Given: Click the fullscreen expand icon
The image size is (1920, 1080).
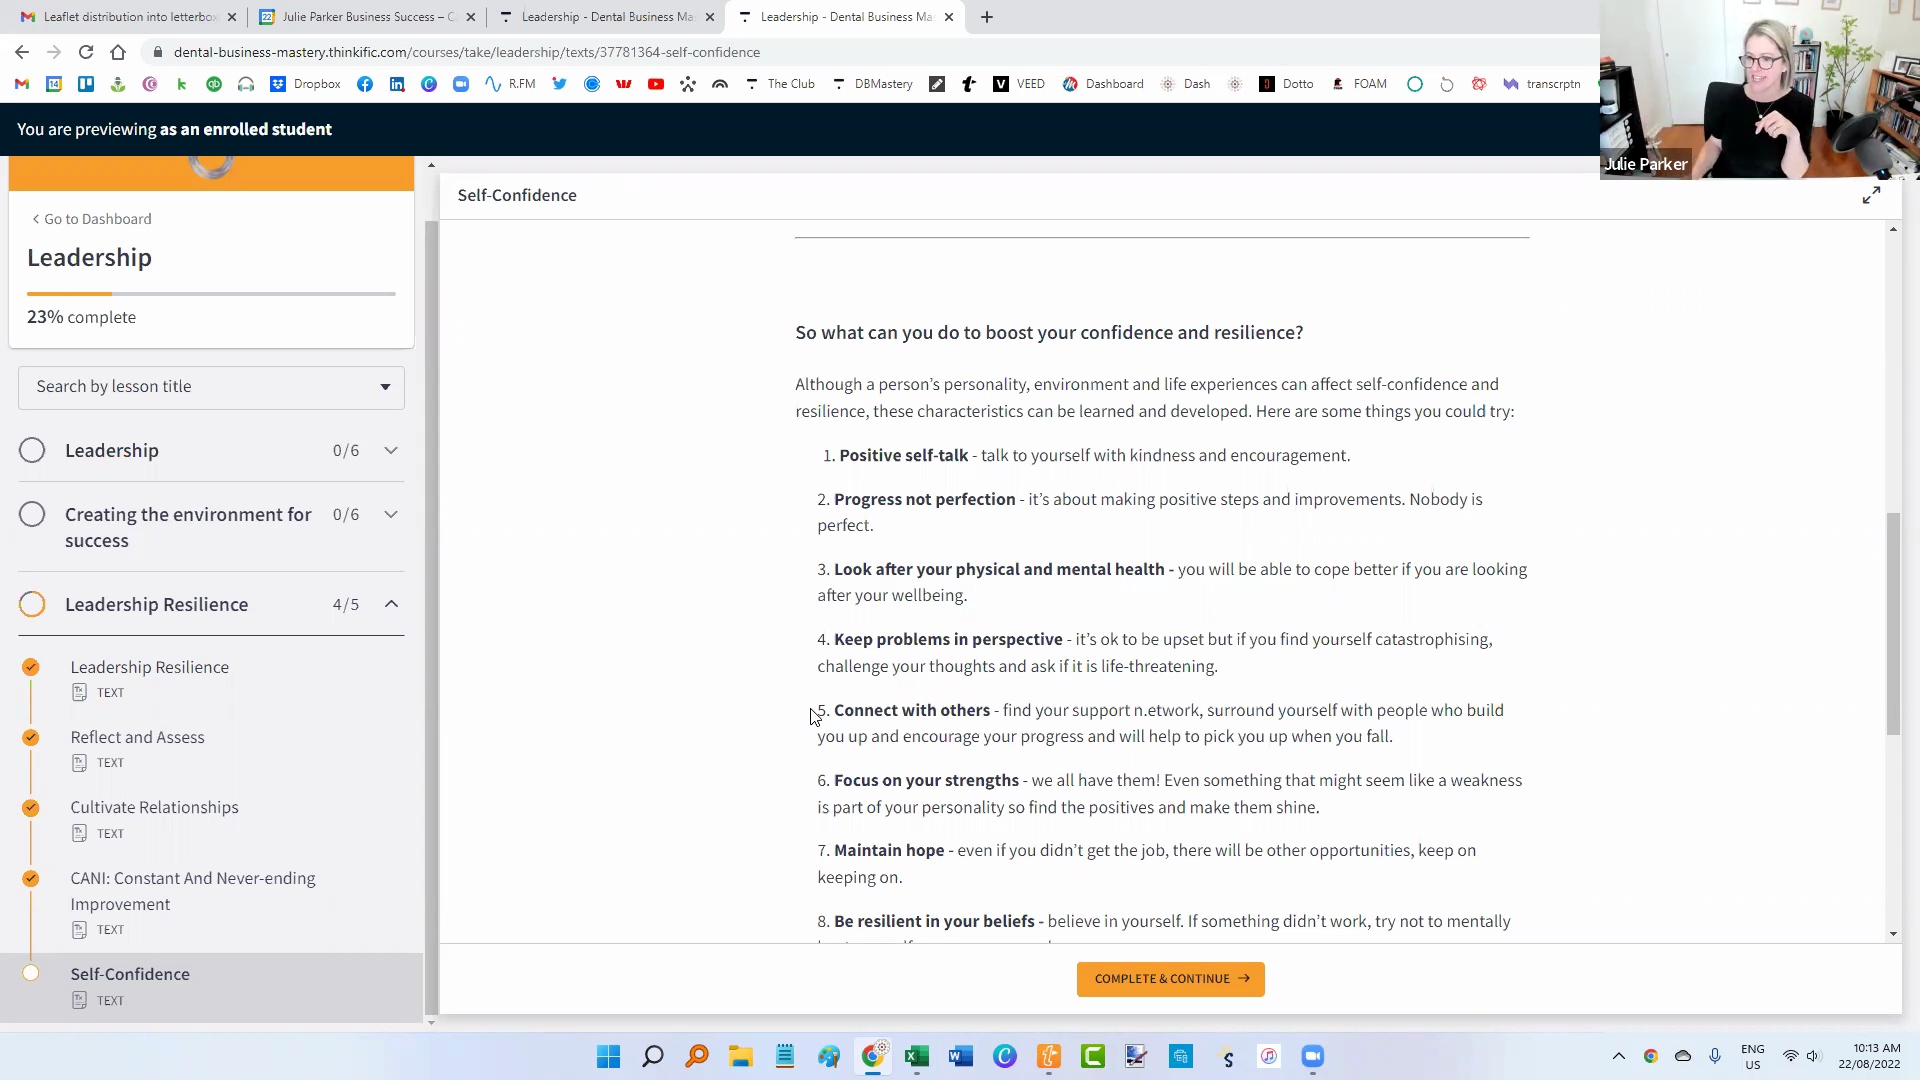Looking at the screenshot, I should pos(1871,196).
